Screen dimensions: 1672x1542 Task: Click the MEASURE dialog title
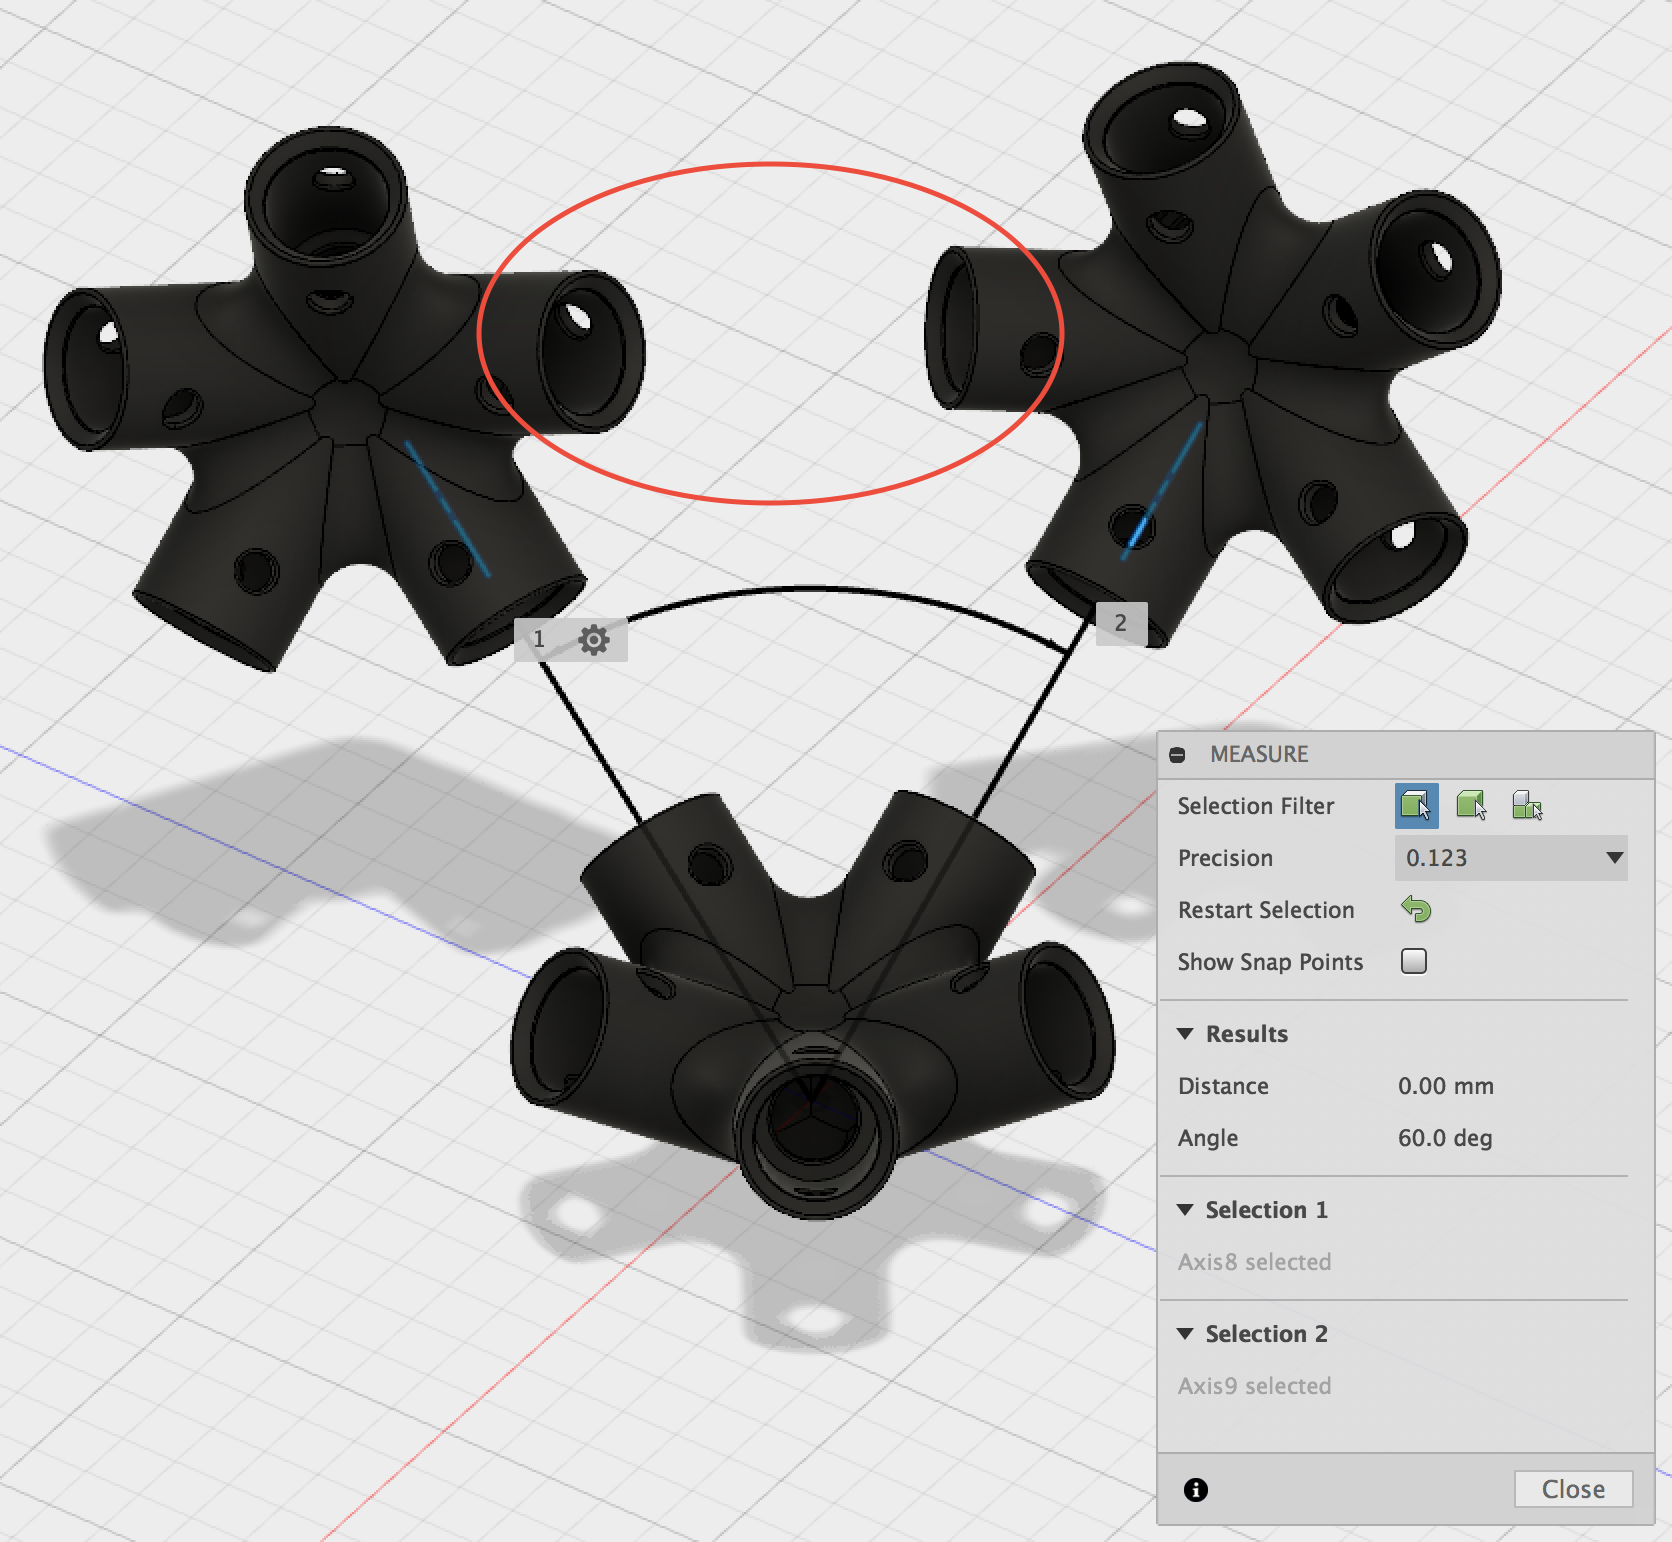tap(1259, 754)
